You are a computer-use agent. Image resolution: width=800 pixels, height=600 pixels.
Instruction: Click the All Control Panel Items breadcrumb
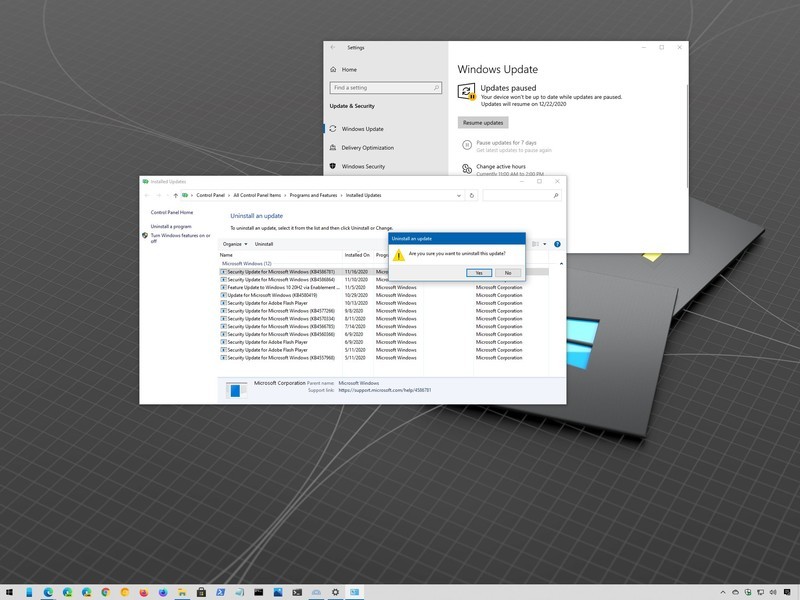tap(257, 195)
